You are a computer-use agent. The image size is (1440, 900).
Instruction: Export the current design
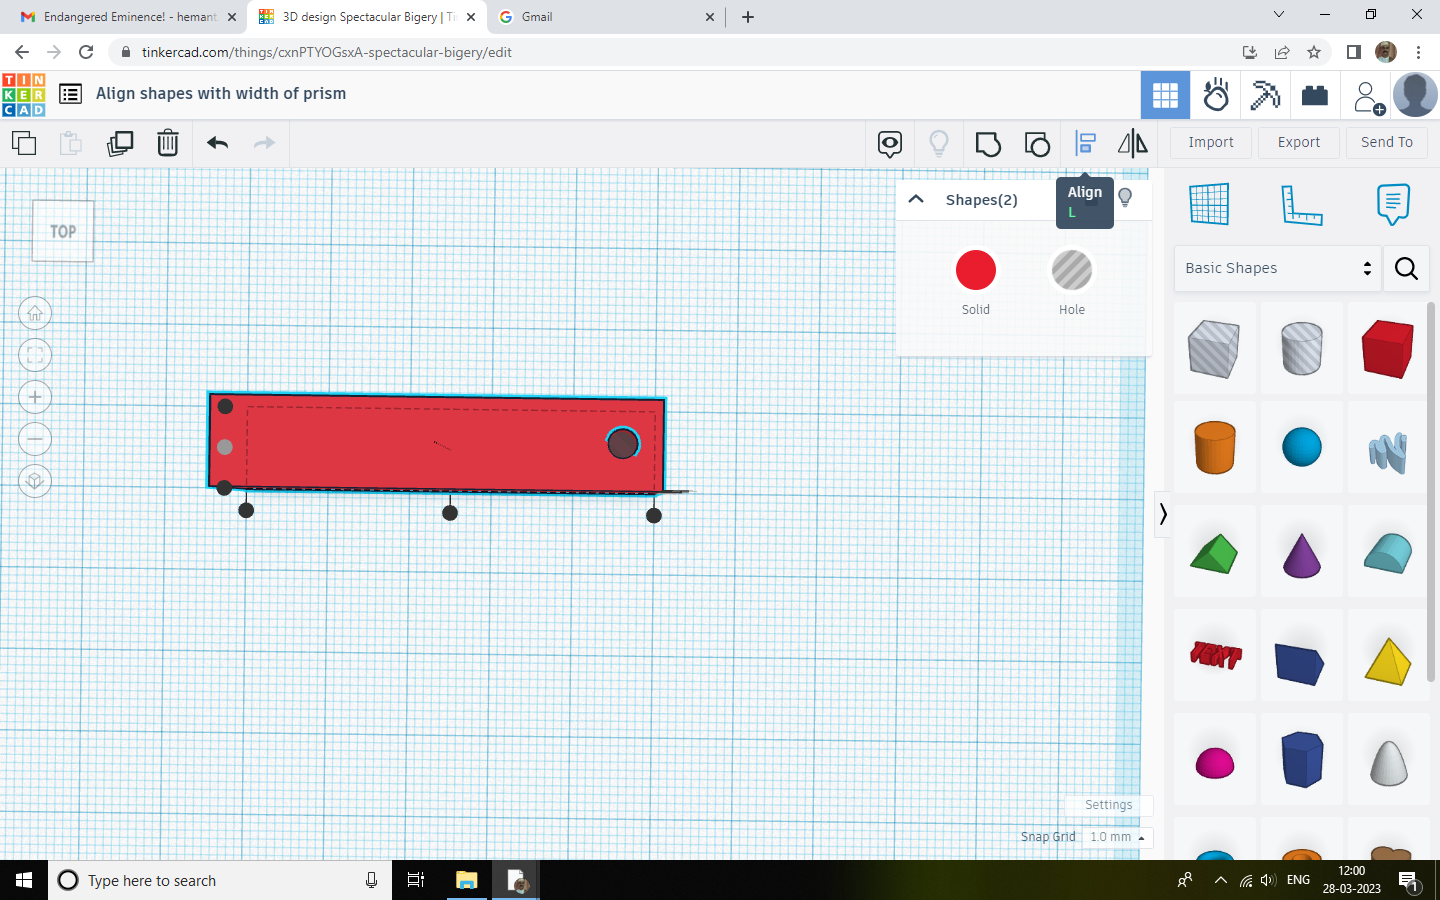[1298, 142]
